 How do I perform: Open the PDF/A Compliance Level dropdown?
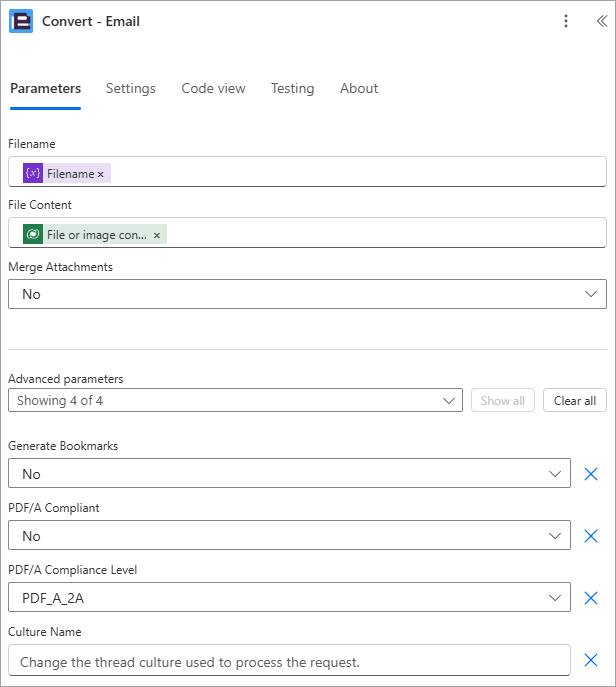point(289,597)
